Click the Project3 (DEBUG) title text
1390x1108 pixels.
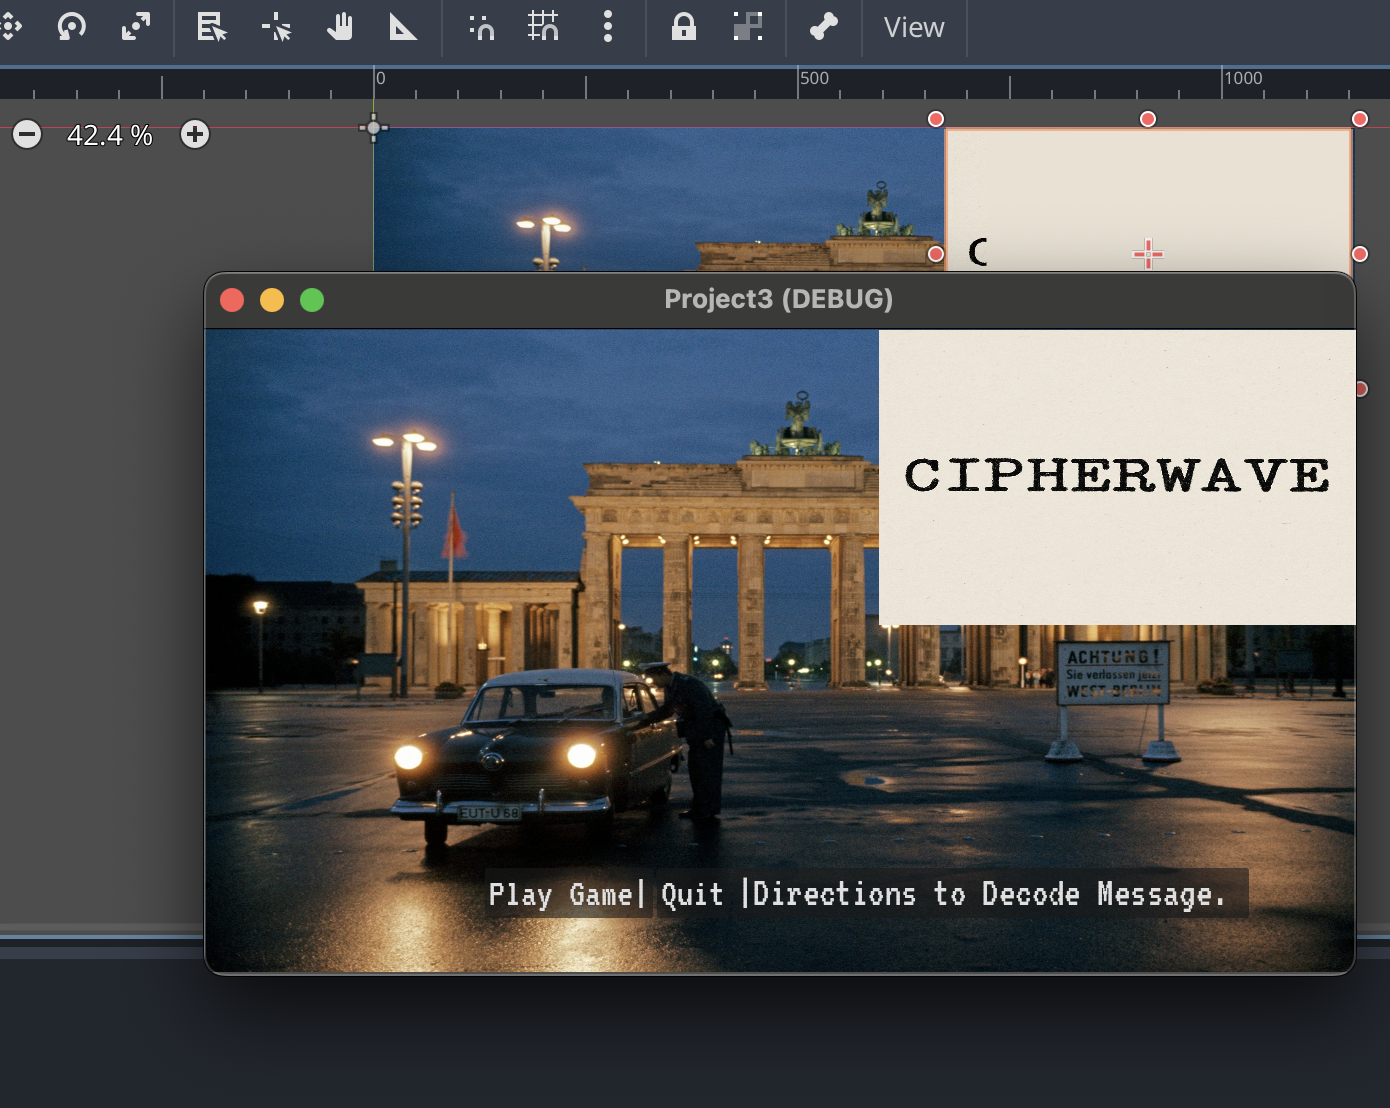pyautogui.click(x=779, y=299)
